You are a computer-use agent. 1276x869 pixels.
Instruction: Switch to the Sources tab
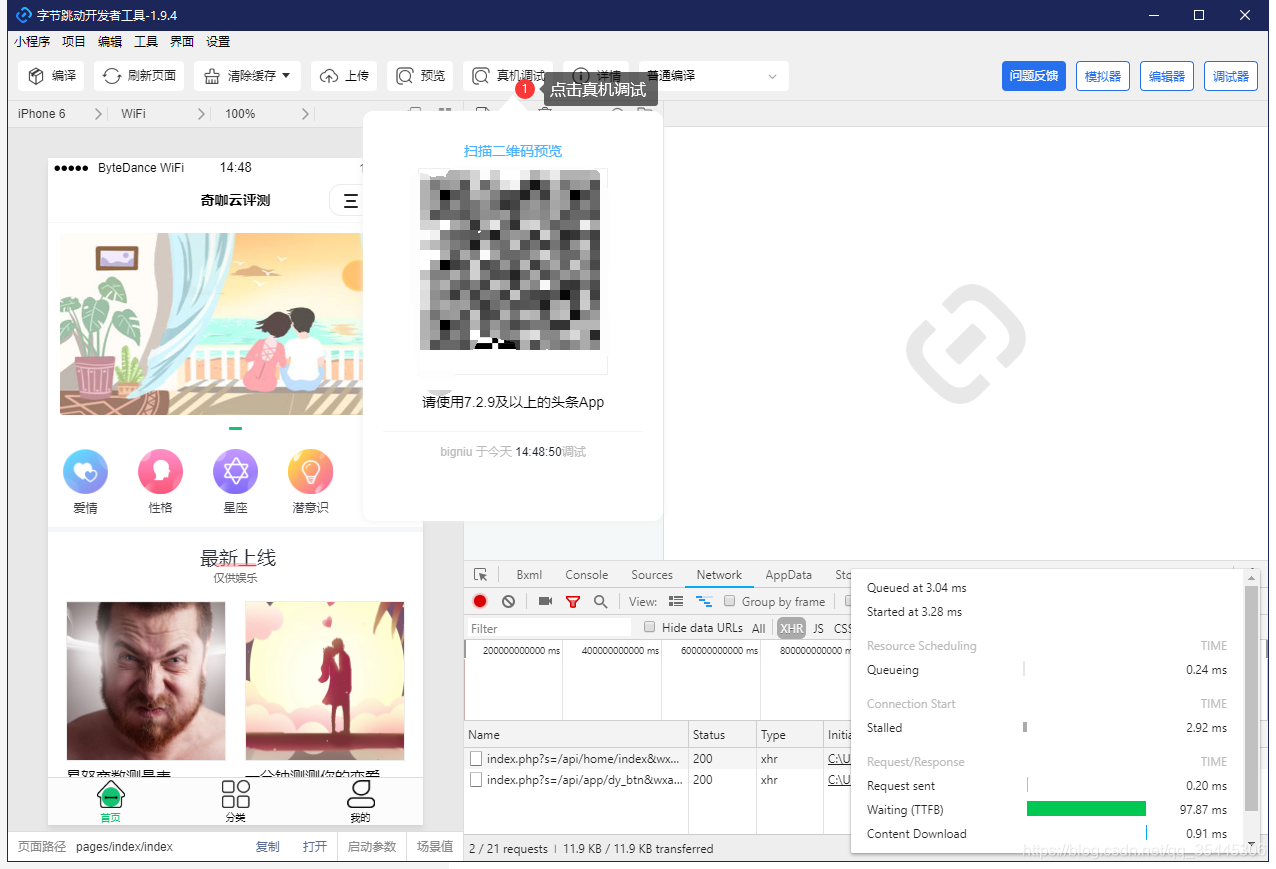652,575
